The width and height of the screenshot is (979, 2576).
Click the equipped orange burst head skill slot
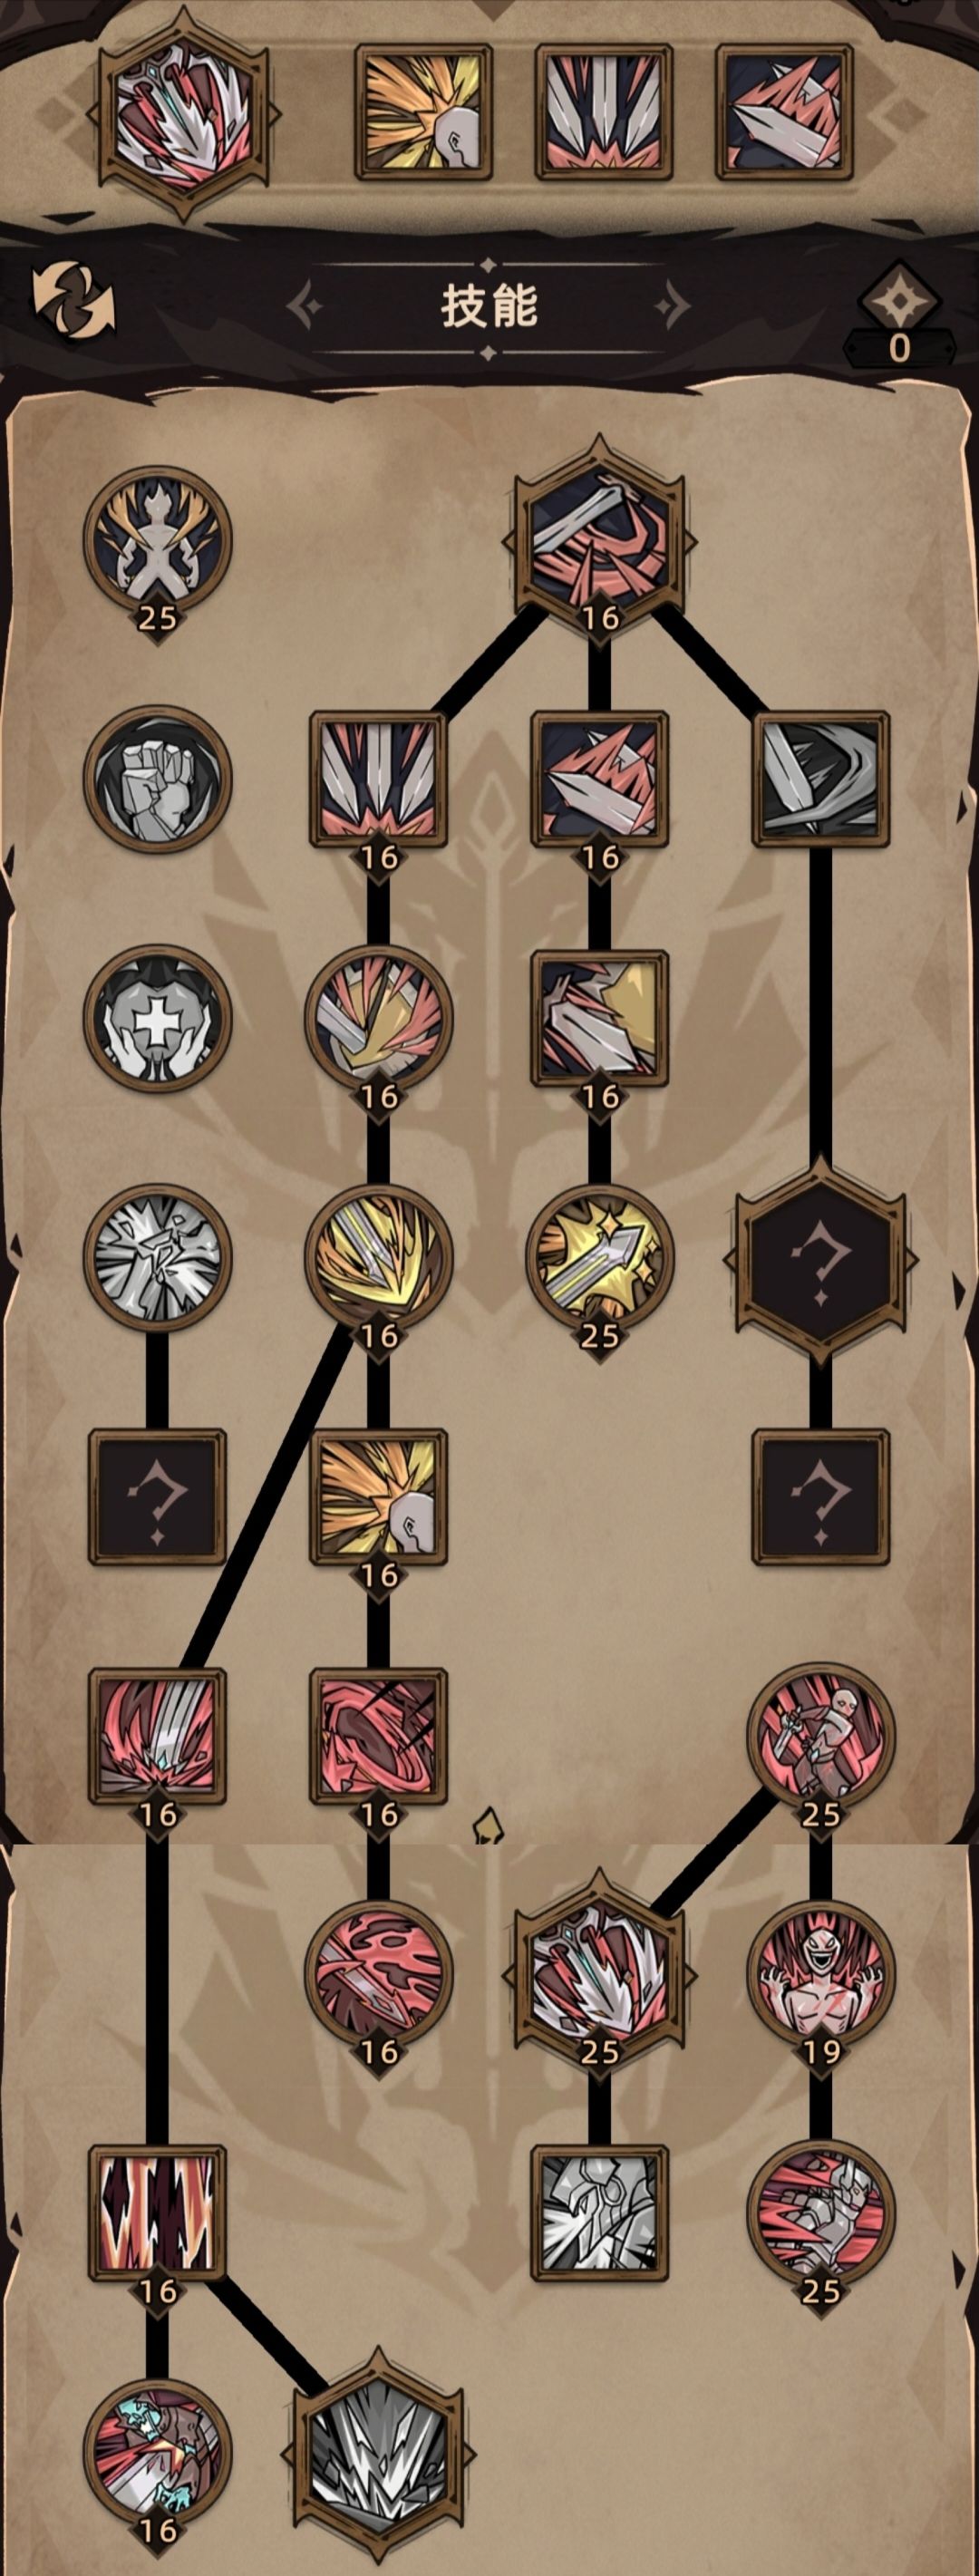tap(423, 112)
